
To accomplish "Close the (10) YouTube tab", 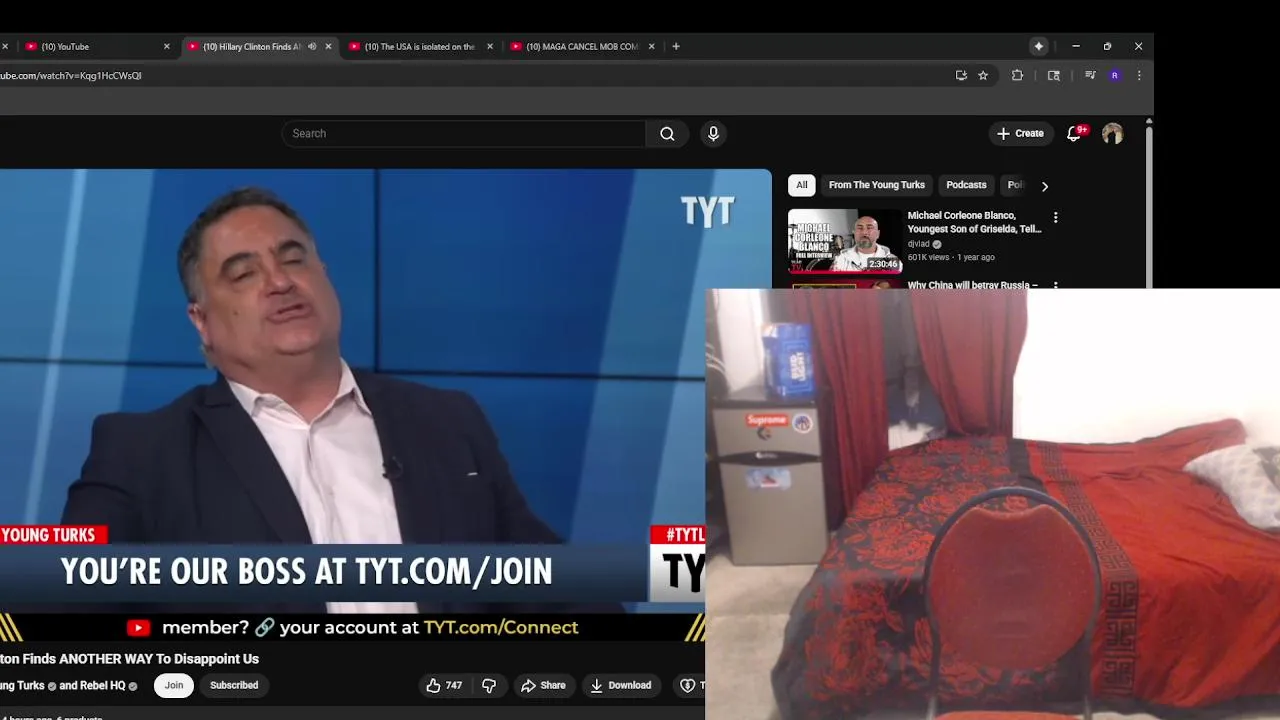I will (x=167, y=46).
